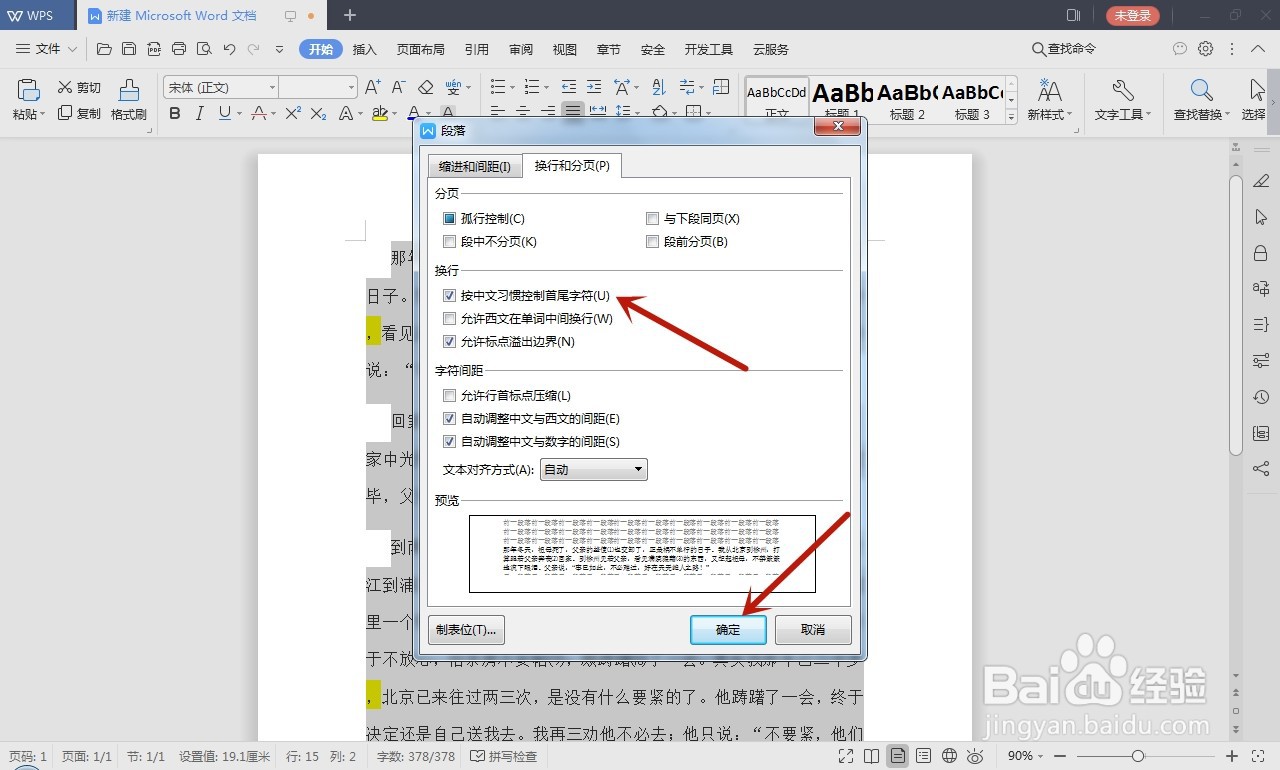1280x770 pixels.
Task: Click the print icon in quick toolbar
Action: pyautogui.click(x=179, y=48)
